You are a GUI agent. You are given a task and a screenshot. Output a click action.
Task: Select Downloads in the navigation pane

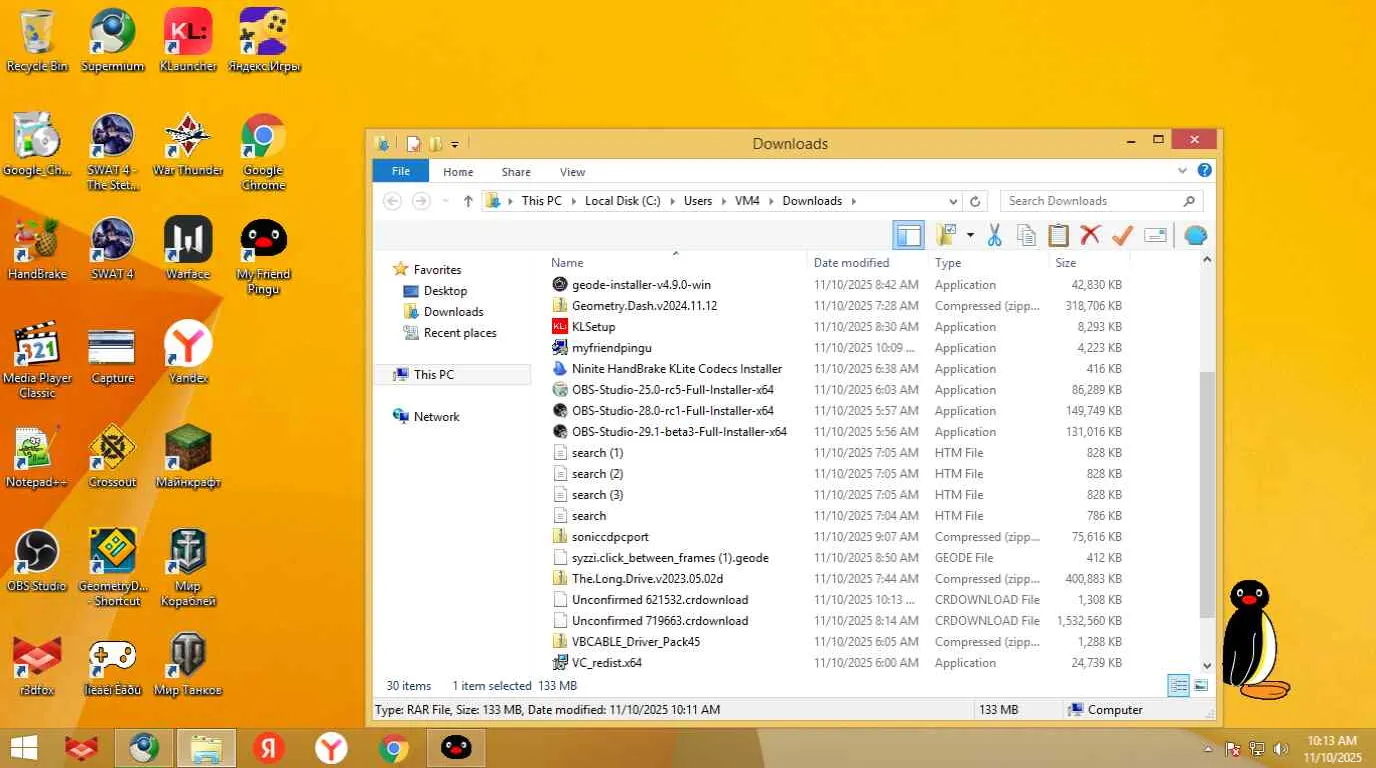coord(453,312)
